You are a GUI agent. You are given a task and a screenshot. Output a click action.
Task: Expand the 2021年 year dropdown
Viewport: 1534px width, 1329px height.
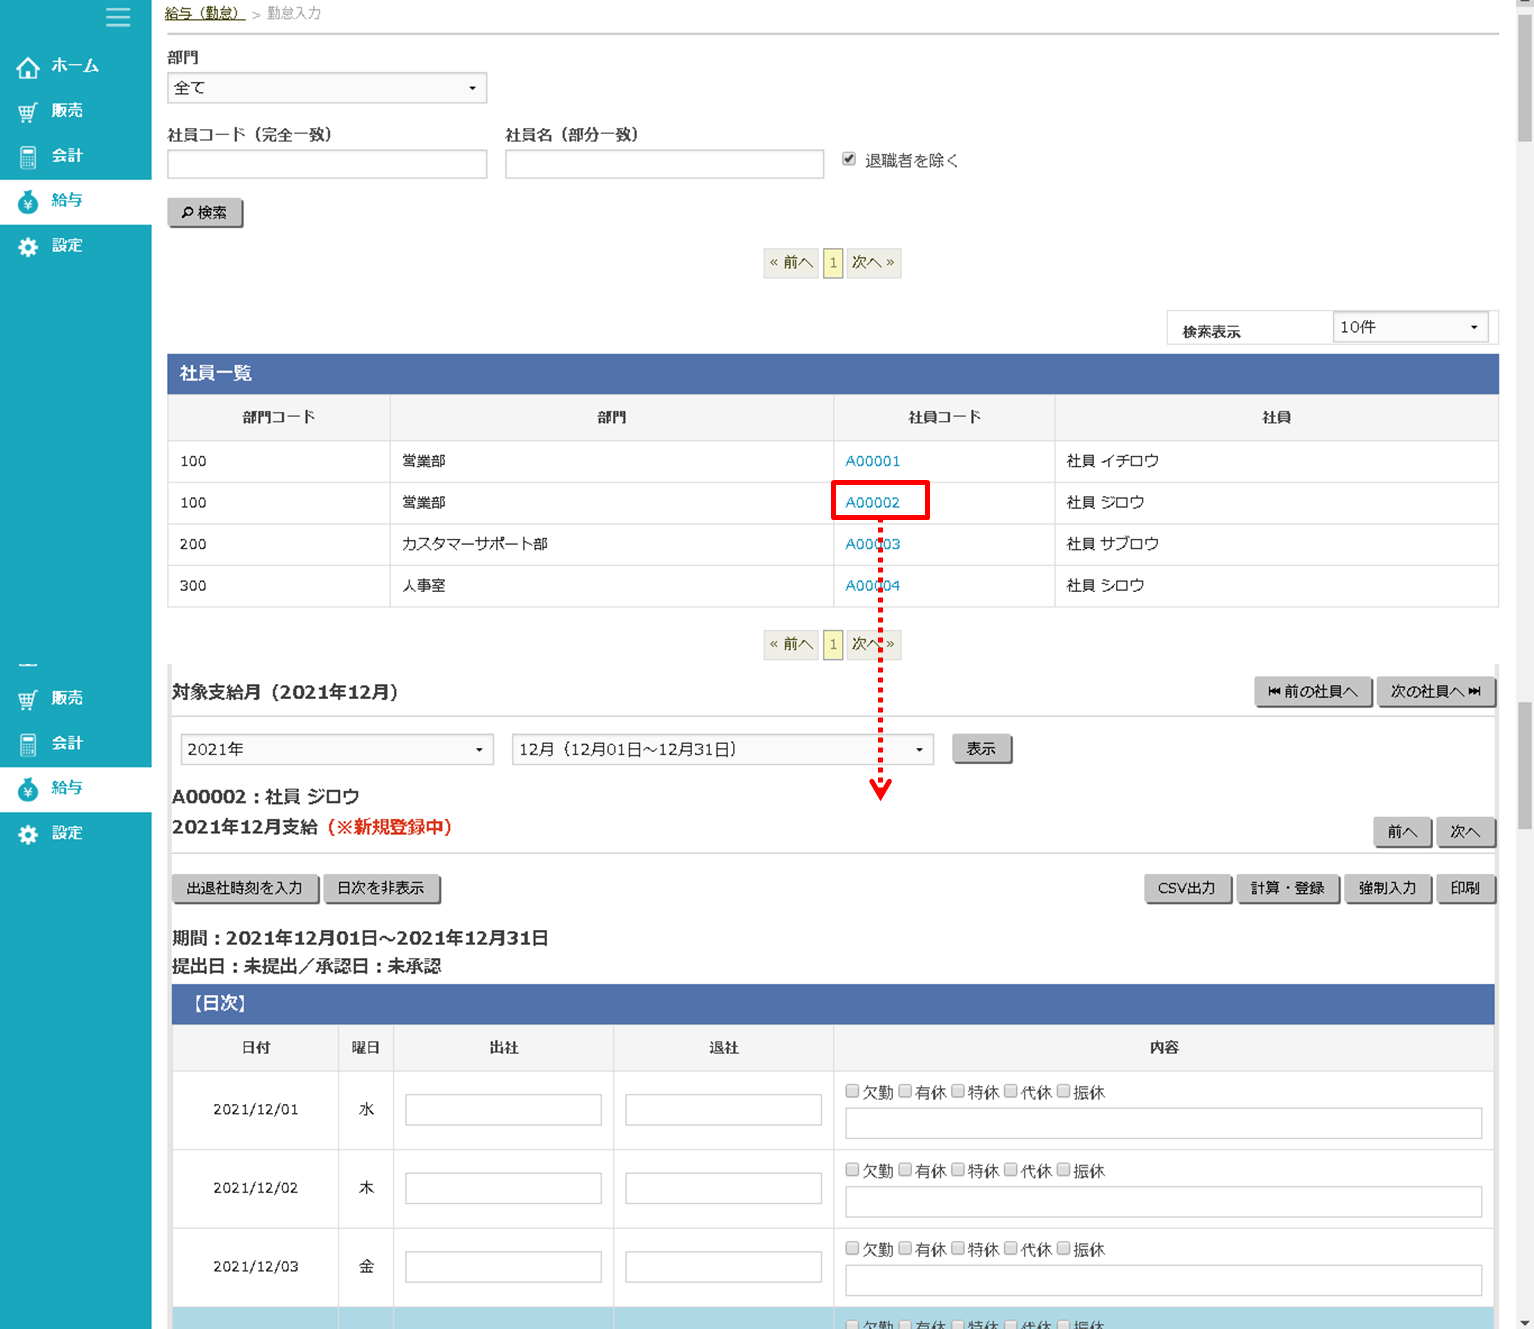click(336, 749)
